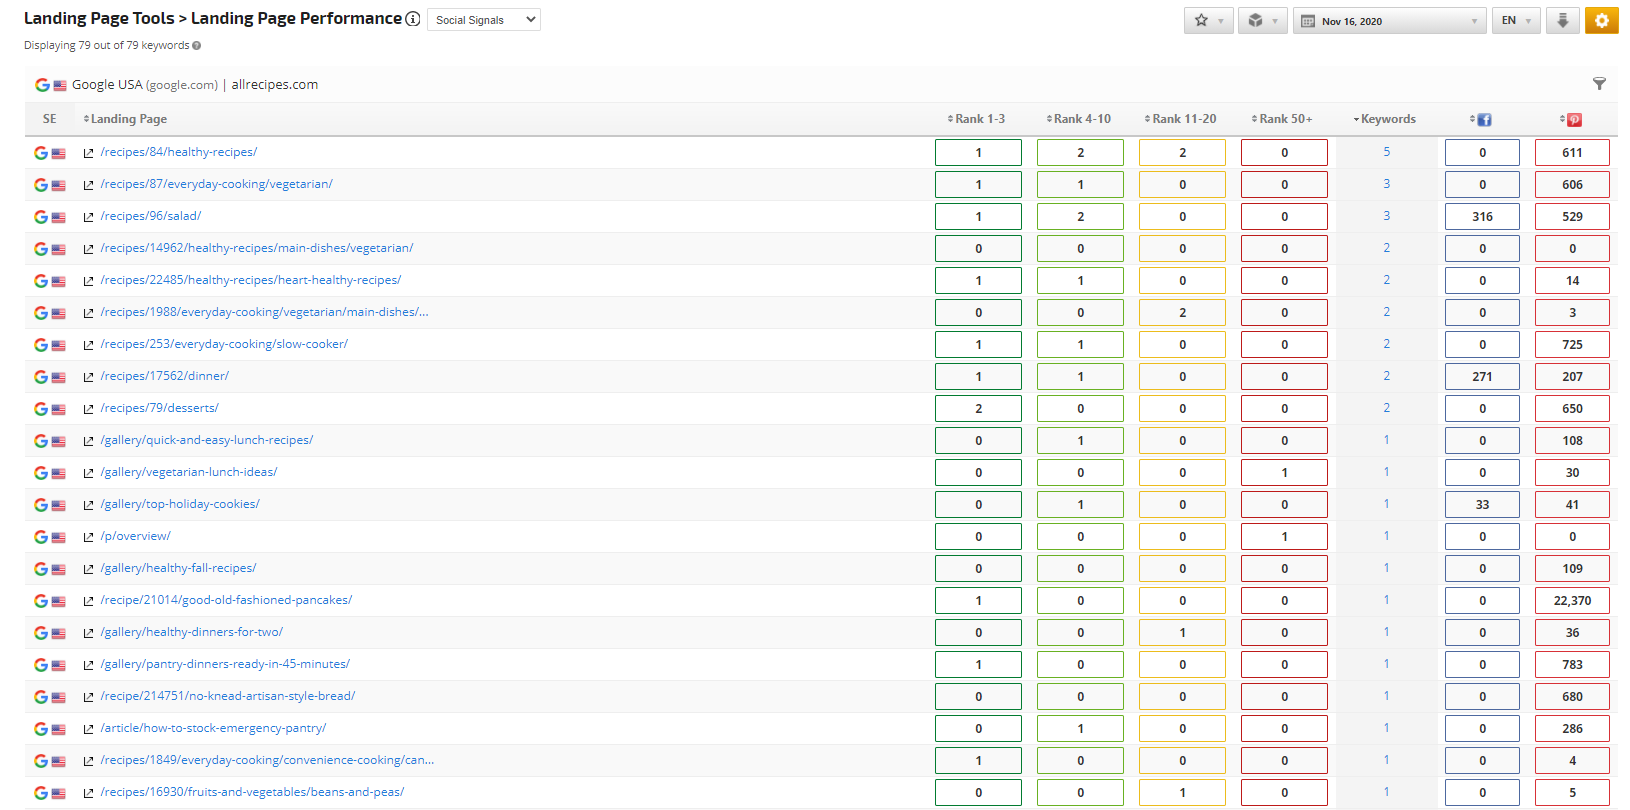Sort by the Facebook column icon
The width and height of the screenshot is (1630, 810).
tap(1483, 119)
